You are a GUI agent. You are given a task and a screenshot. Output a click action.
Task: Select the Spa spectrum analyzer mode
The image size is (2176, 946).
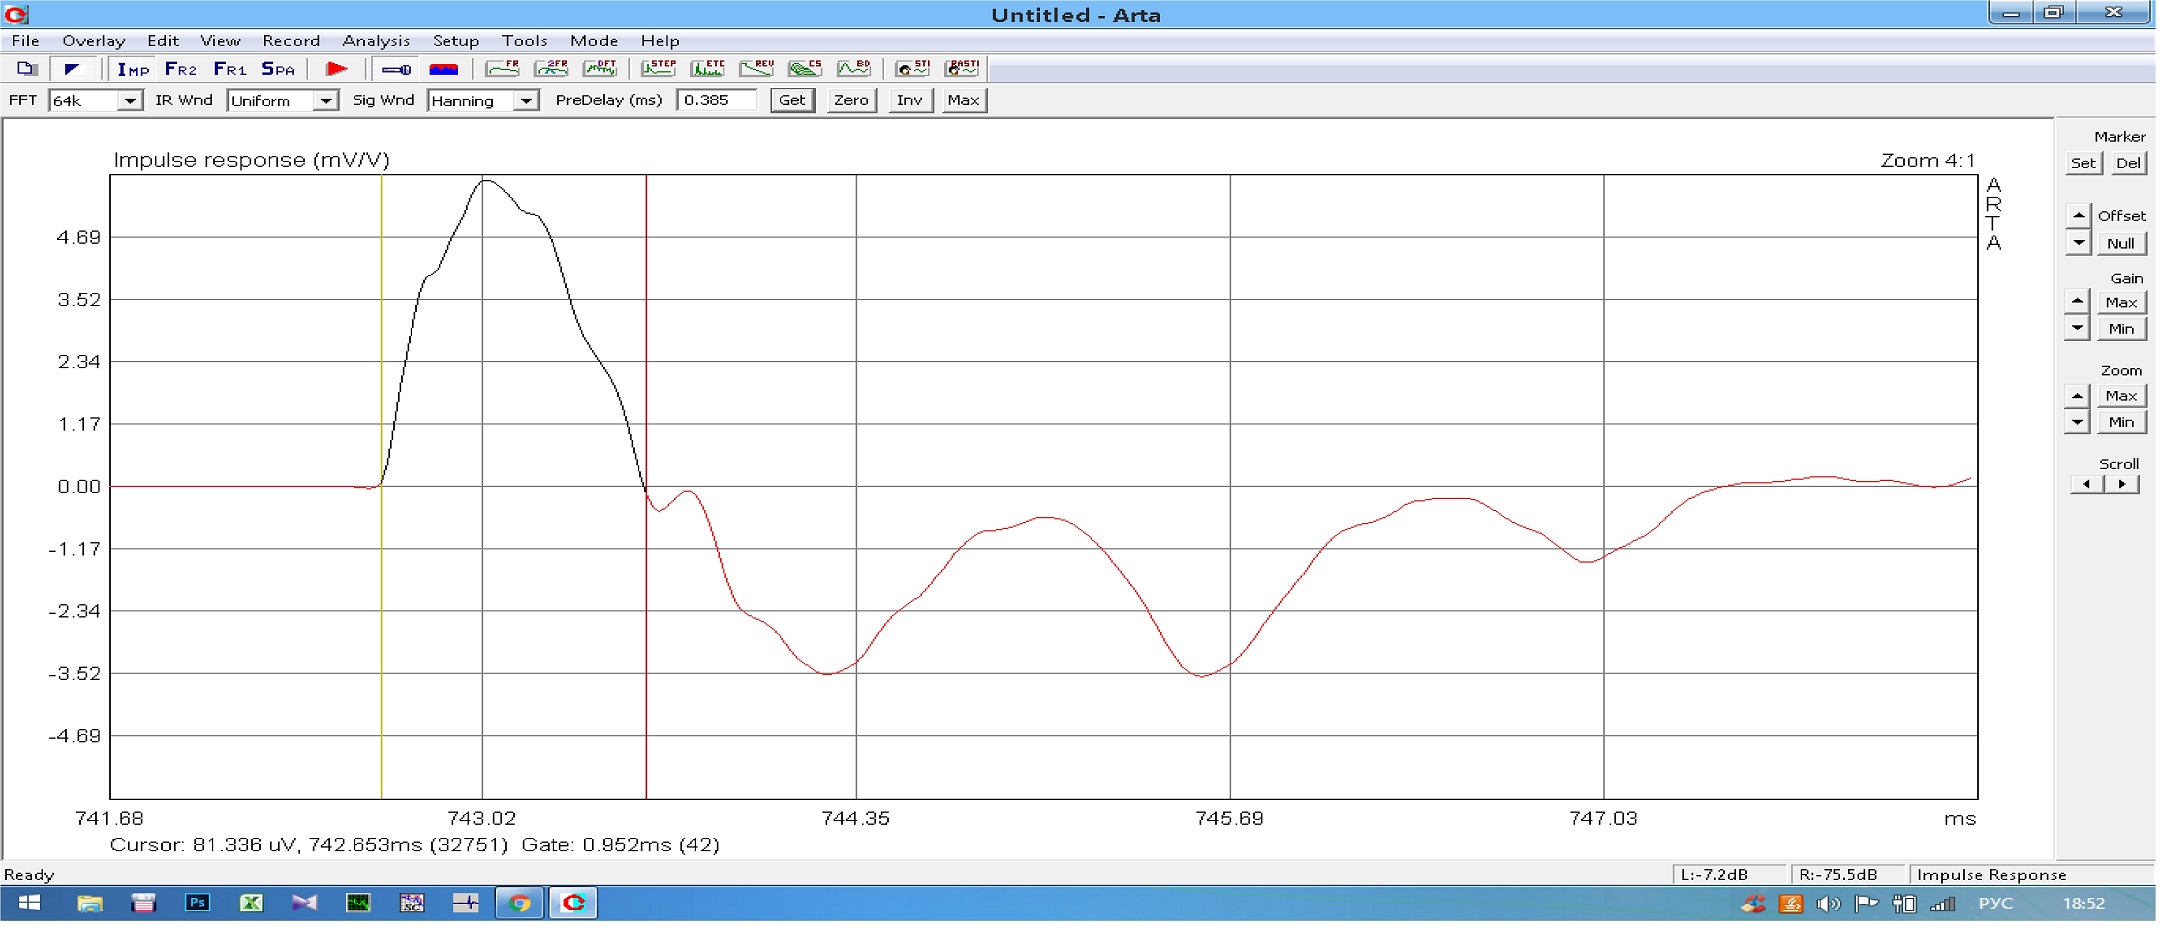point(277,69)
